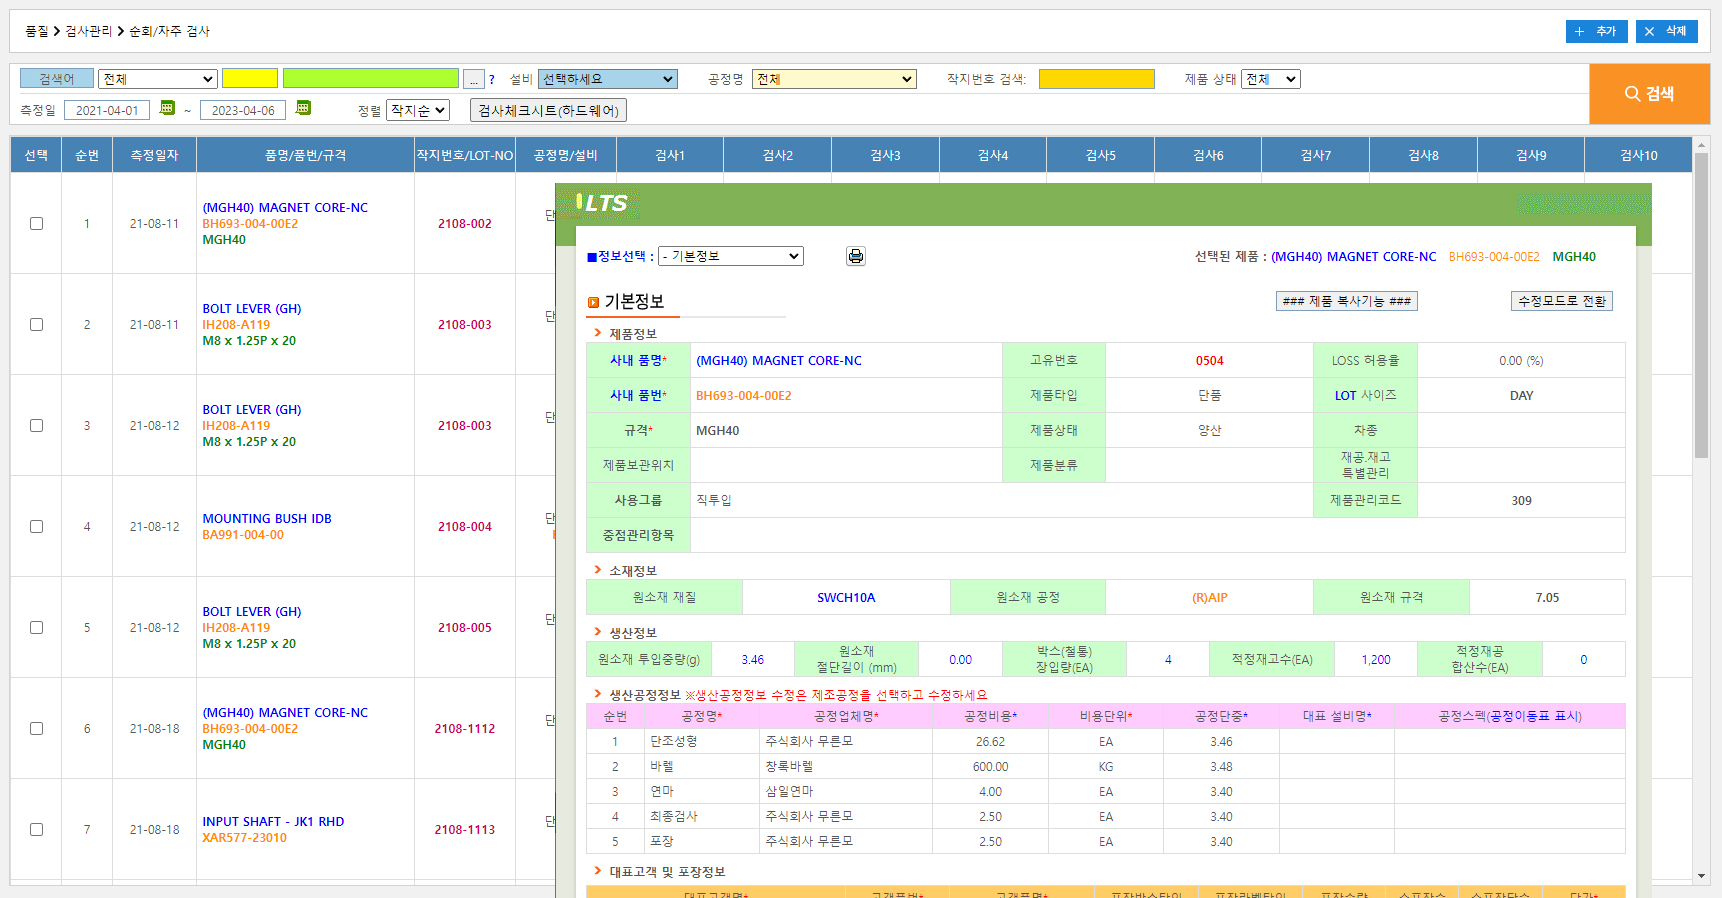Expand the 정보선택 기본정보 dropdown

[731, 256]
